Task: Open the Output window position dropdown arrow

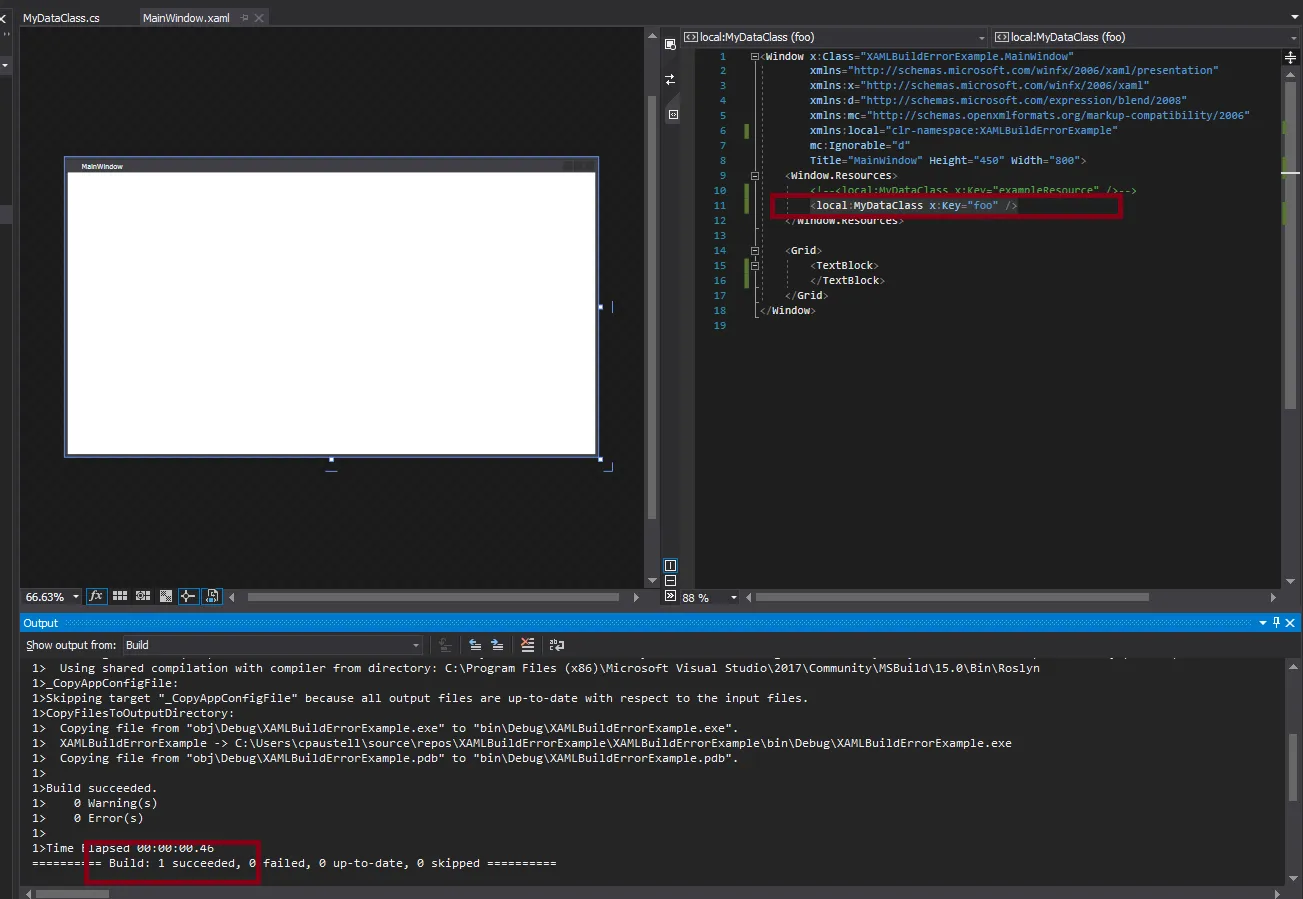Action: 1263,623
